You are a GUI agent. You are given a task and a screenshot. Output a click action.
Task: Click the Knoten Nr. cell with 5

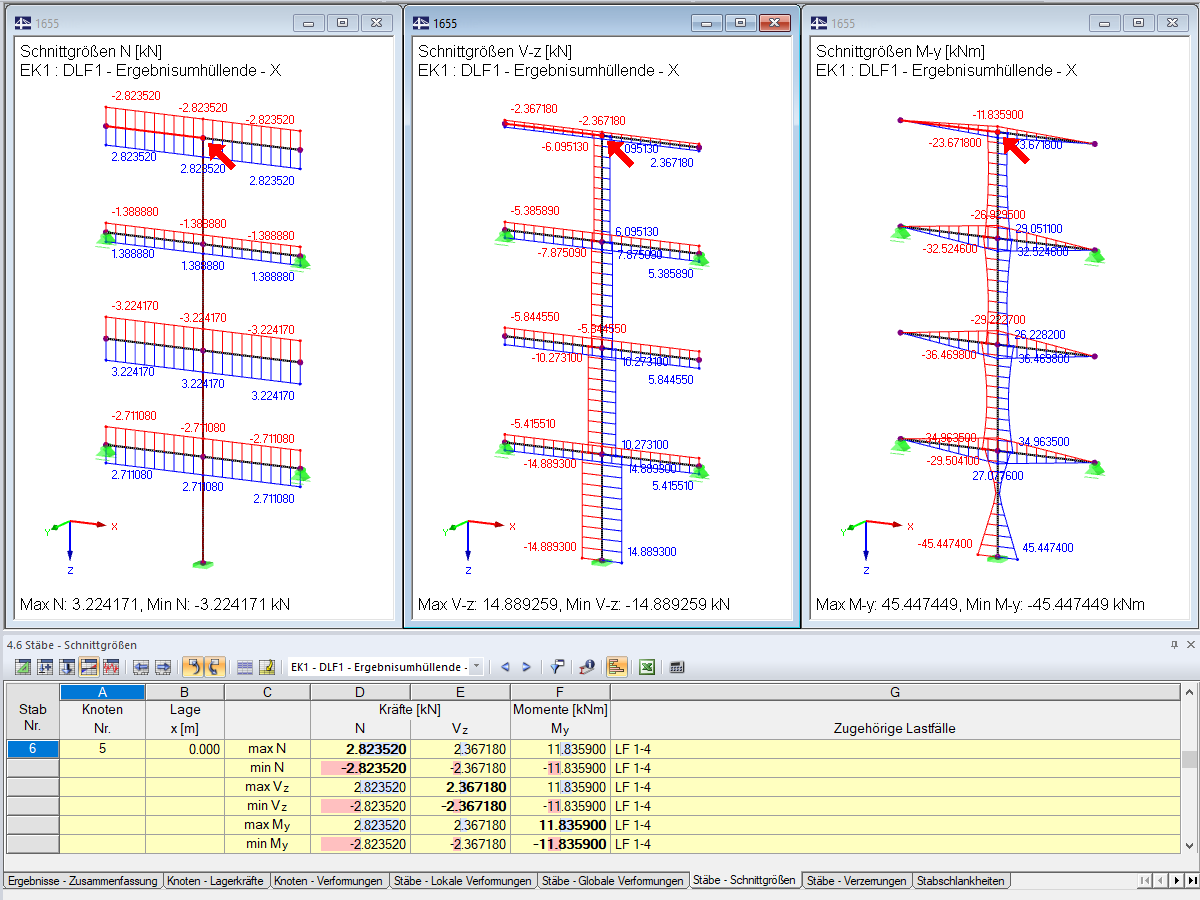(102, 748)
